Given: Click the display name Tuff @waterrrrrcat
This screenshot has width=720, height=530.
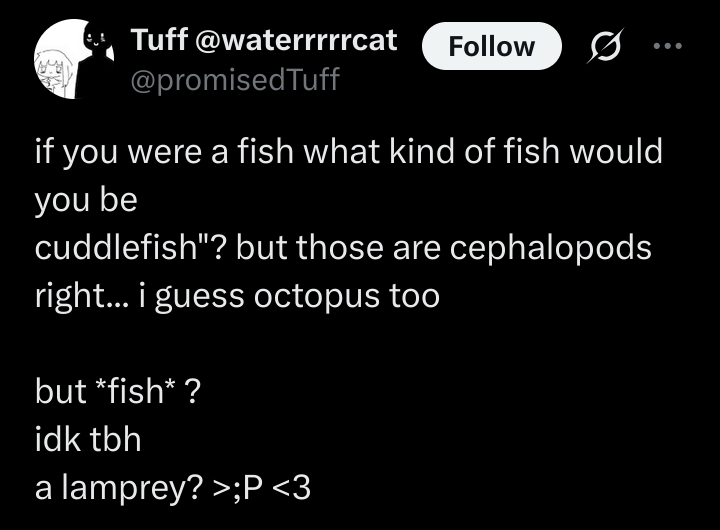Looking at the screenshot, I should [x=264, y=39].
